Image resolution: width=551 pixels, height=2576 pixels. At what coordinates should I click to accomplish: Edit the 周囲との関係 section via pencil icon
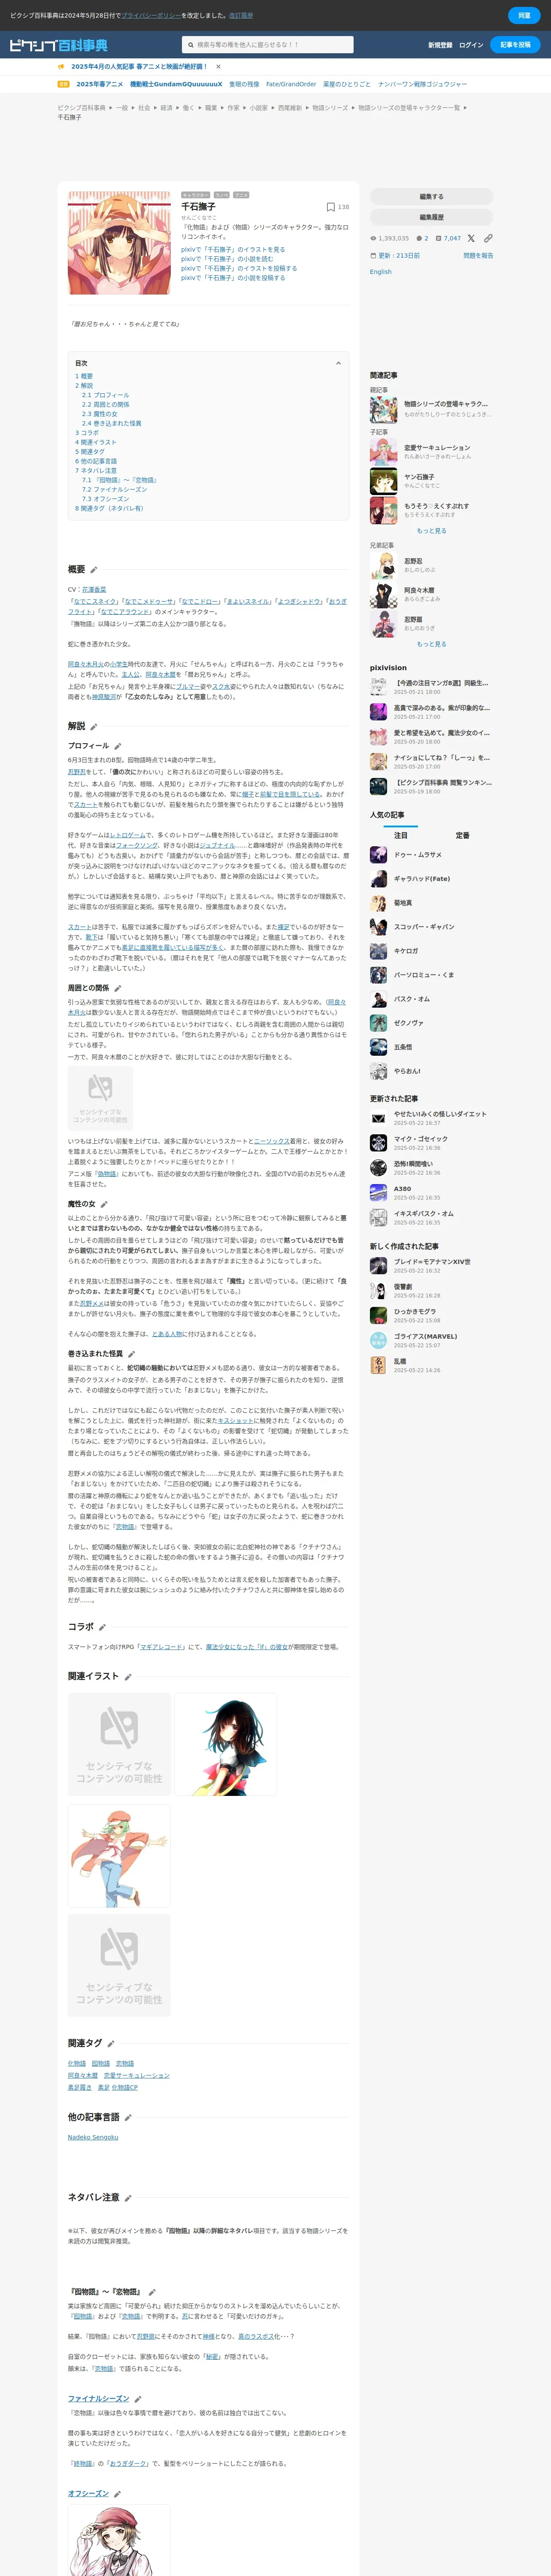[117, 988]
